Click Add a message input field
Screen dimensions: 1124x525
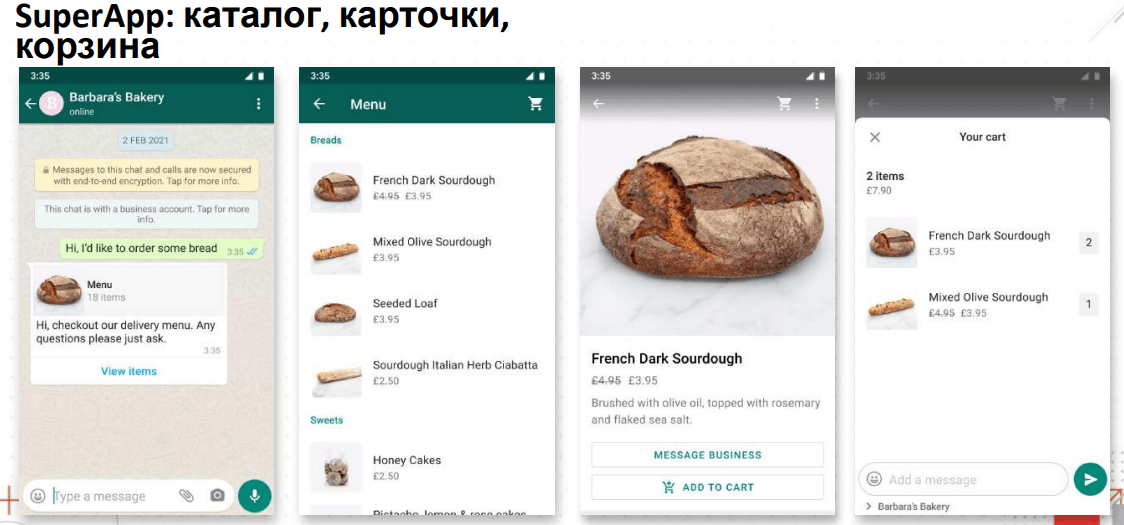coord(963,479)
